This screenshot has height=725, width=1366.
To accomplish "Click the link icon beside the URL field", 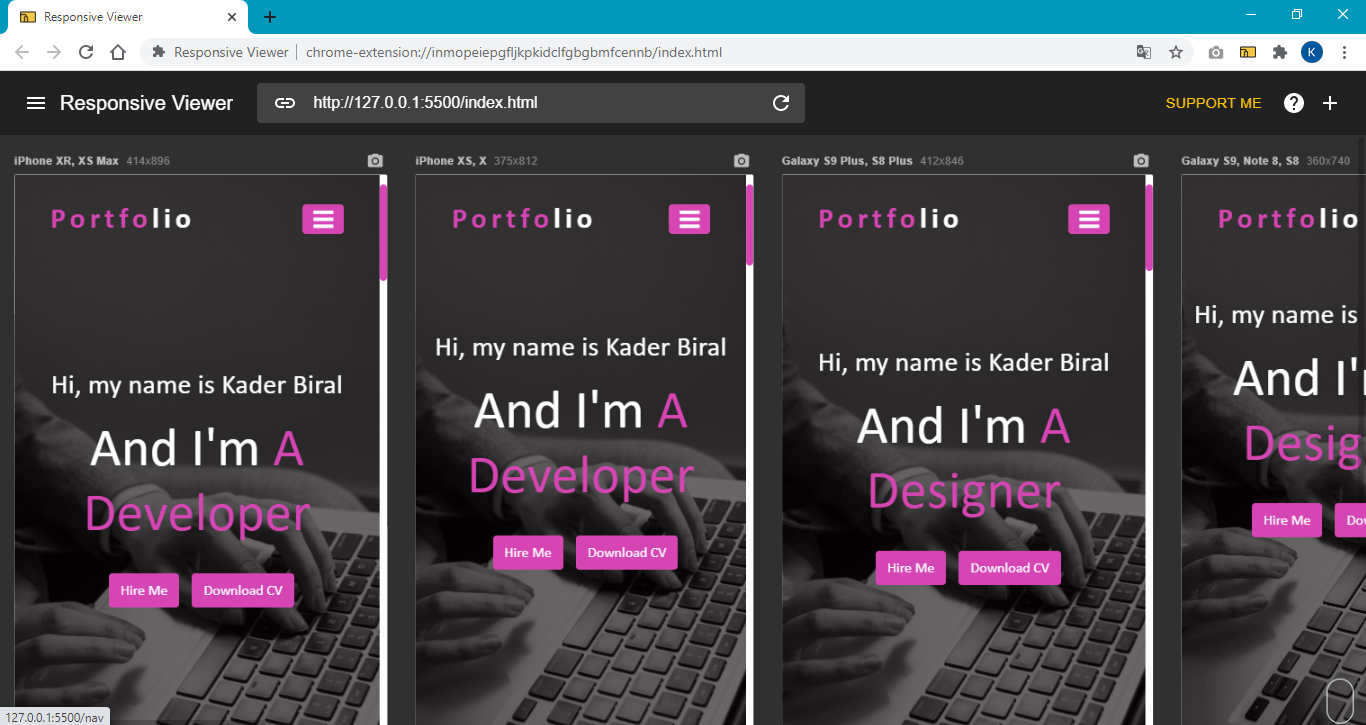I will (x=285, y=103).
